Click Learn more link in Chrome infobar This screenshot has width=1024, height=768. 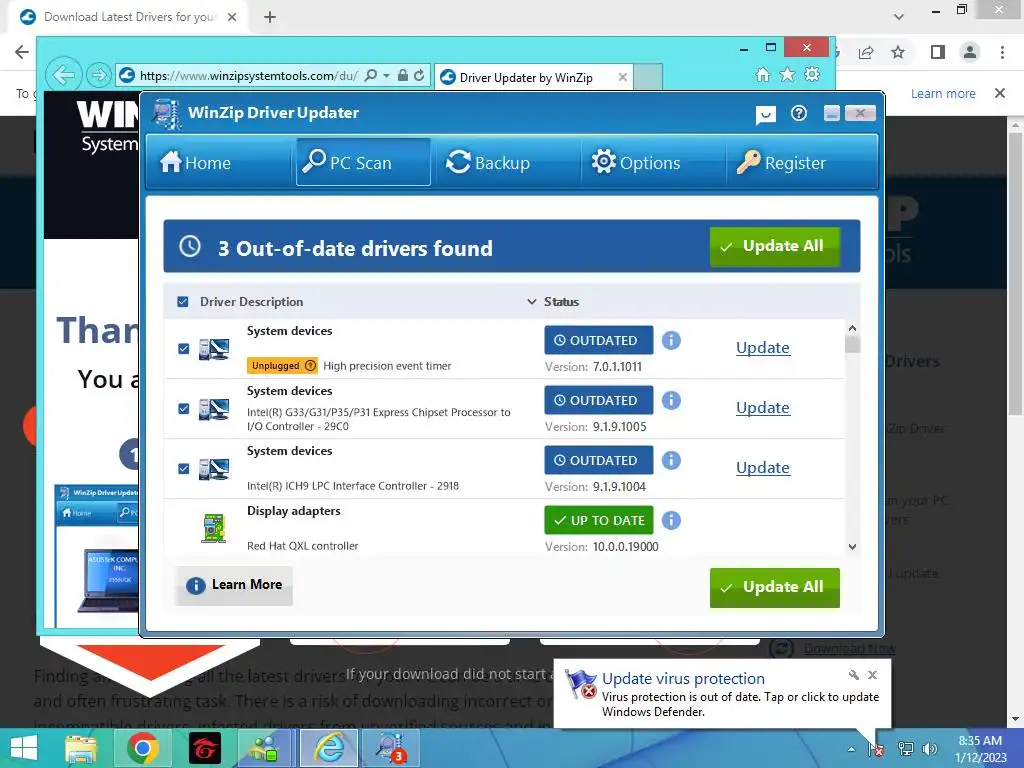pyautogui.click(x=943, y=93)
